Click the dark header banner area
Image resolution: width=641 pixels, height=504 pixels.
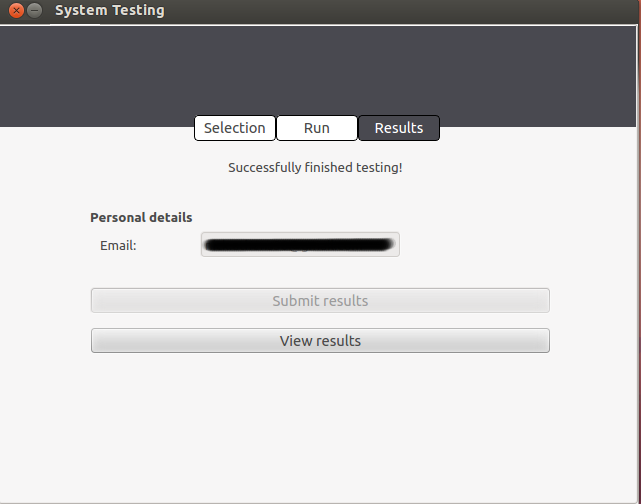coord(320,70)
